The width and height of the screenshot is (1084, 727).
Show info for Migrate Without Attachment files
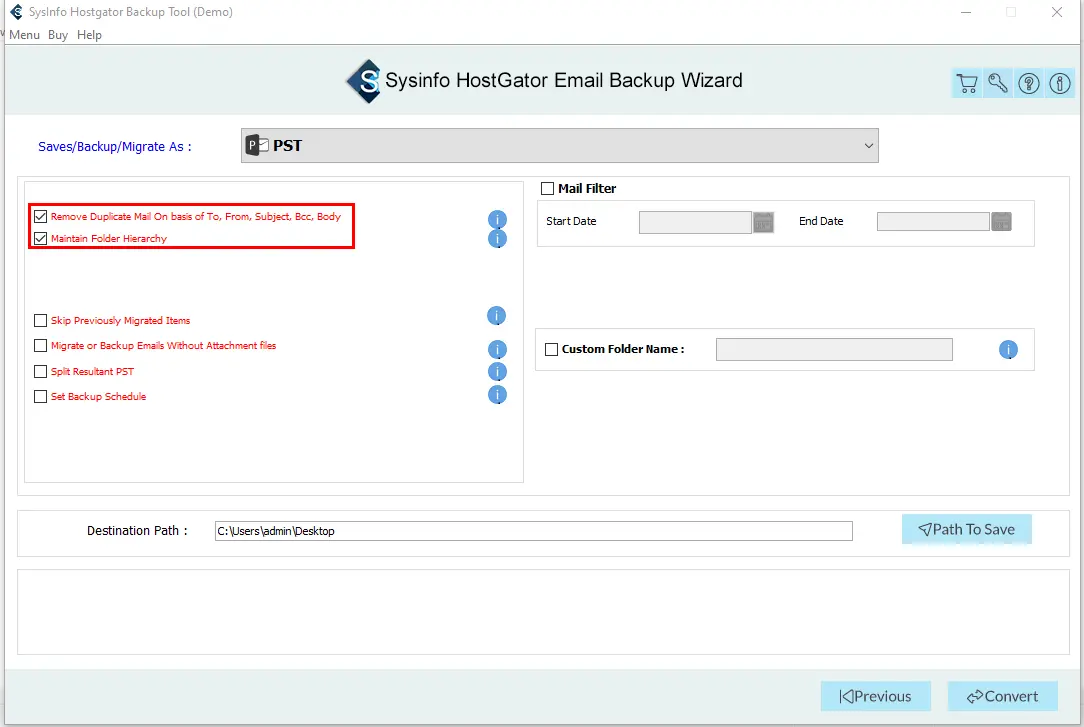(x=497, y=349)
